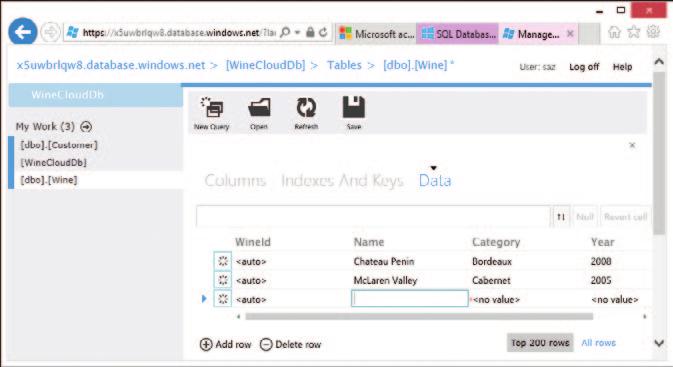Image resolution: width=673 pixels, height=367 pixels.
Task: Click row icon for McLaren Valley row
Action: tap(223, 280)
